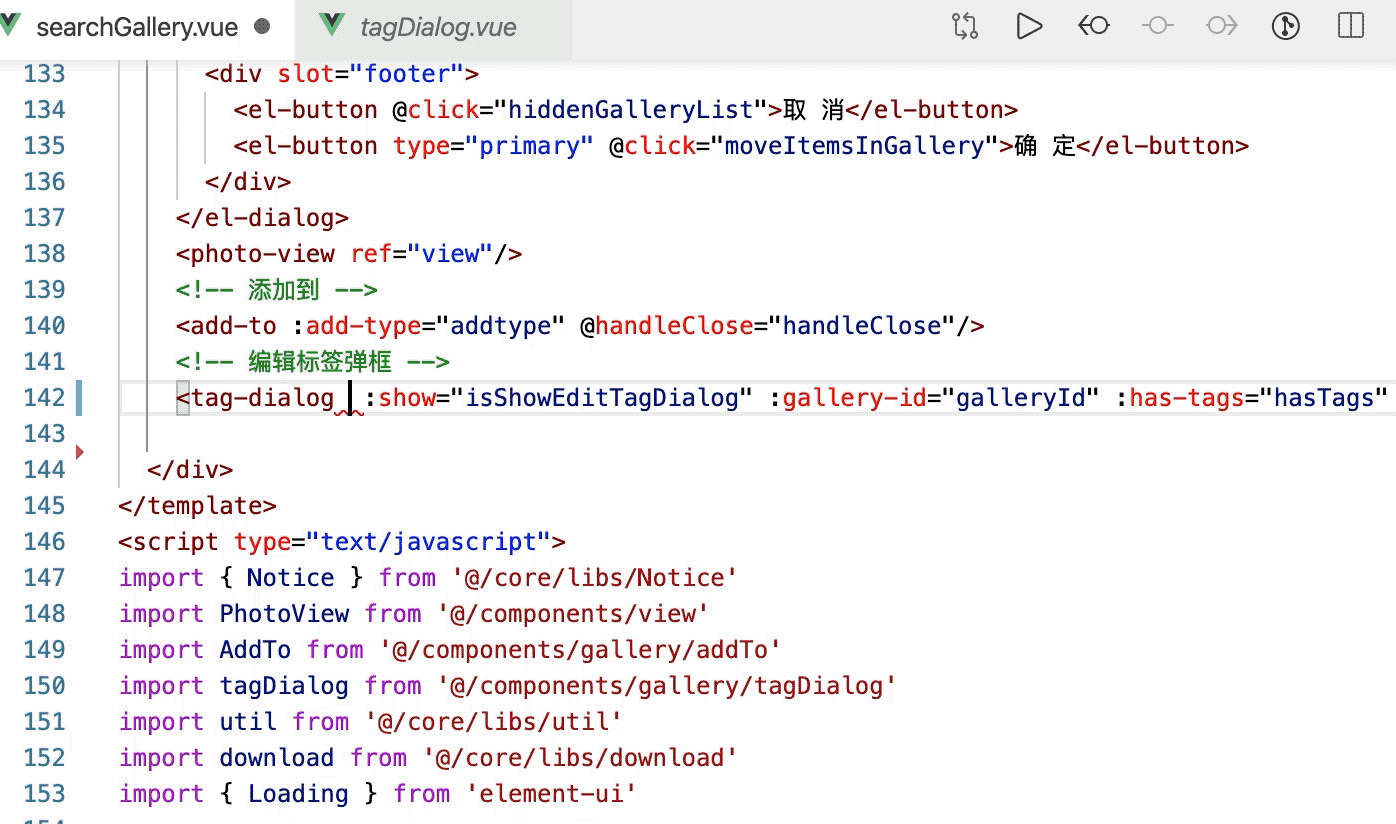Screen dimensions: 1396x824
Task: Click the 确 定 button label text
Action: pos(1045,145)
